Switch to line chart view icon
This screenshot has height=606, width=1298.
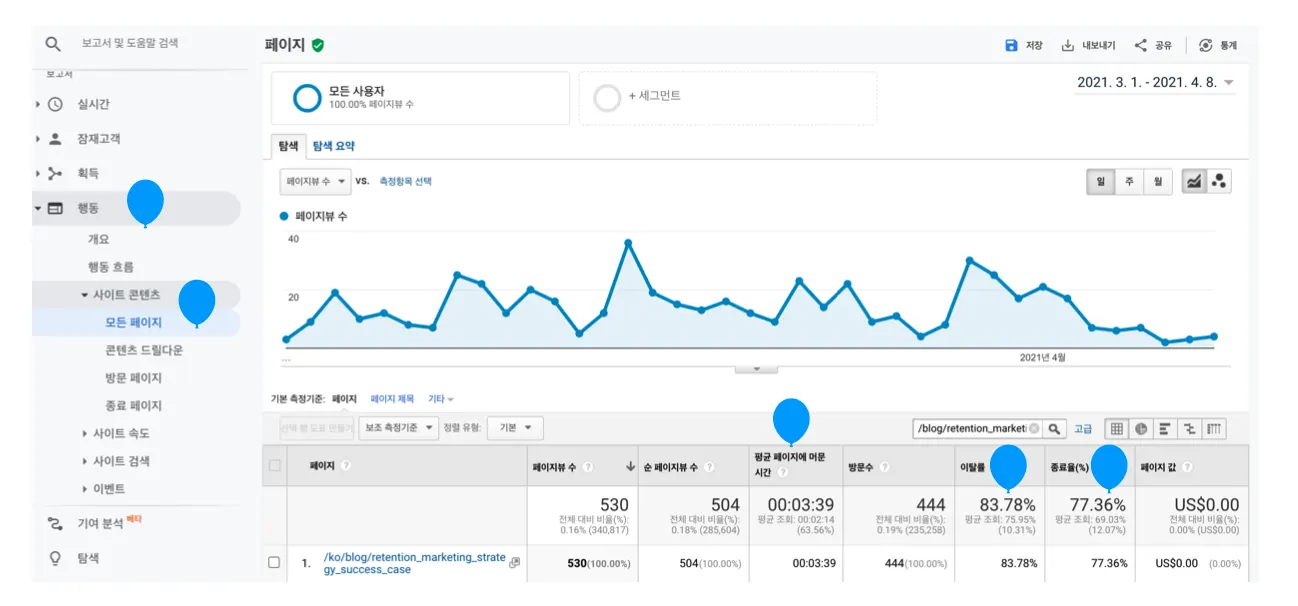[1194, 181]
